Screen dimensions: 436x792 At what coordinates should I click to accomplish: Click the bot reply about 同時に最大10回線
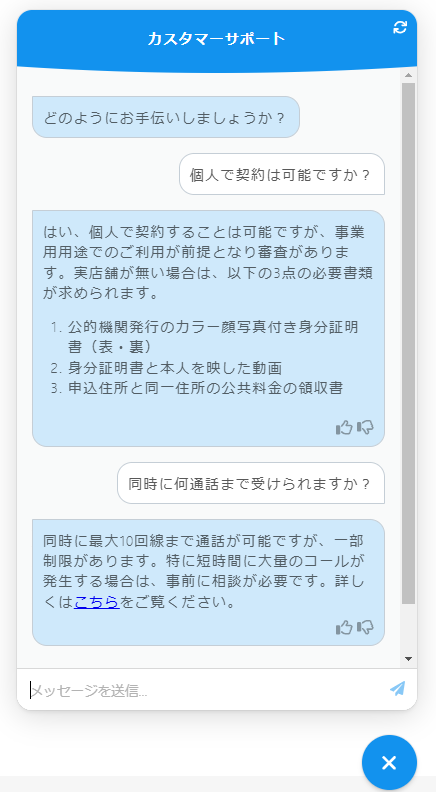coord(208,582)
